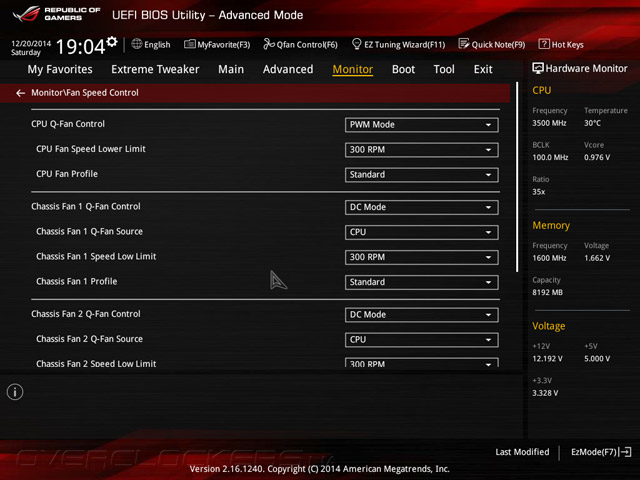This screenshot has height=480, width=640.
Task: Open the Tool tab
Action: point(444,69)
